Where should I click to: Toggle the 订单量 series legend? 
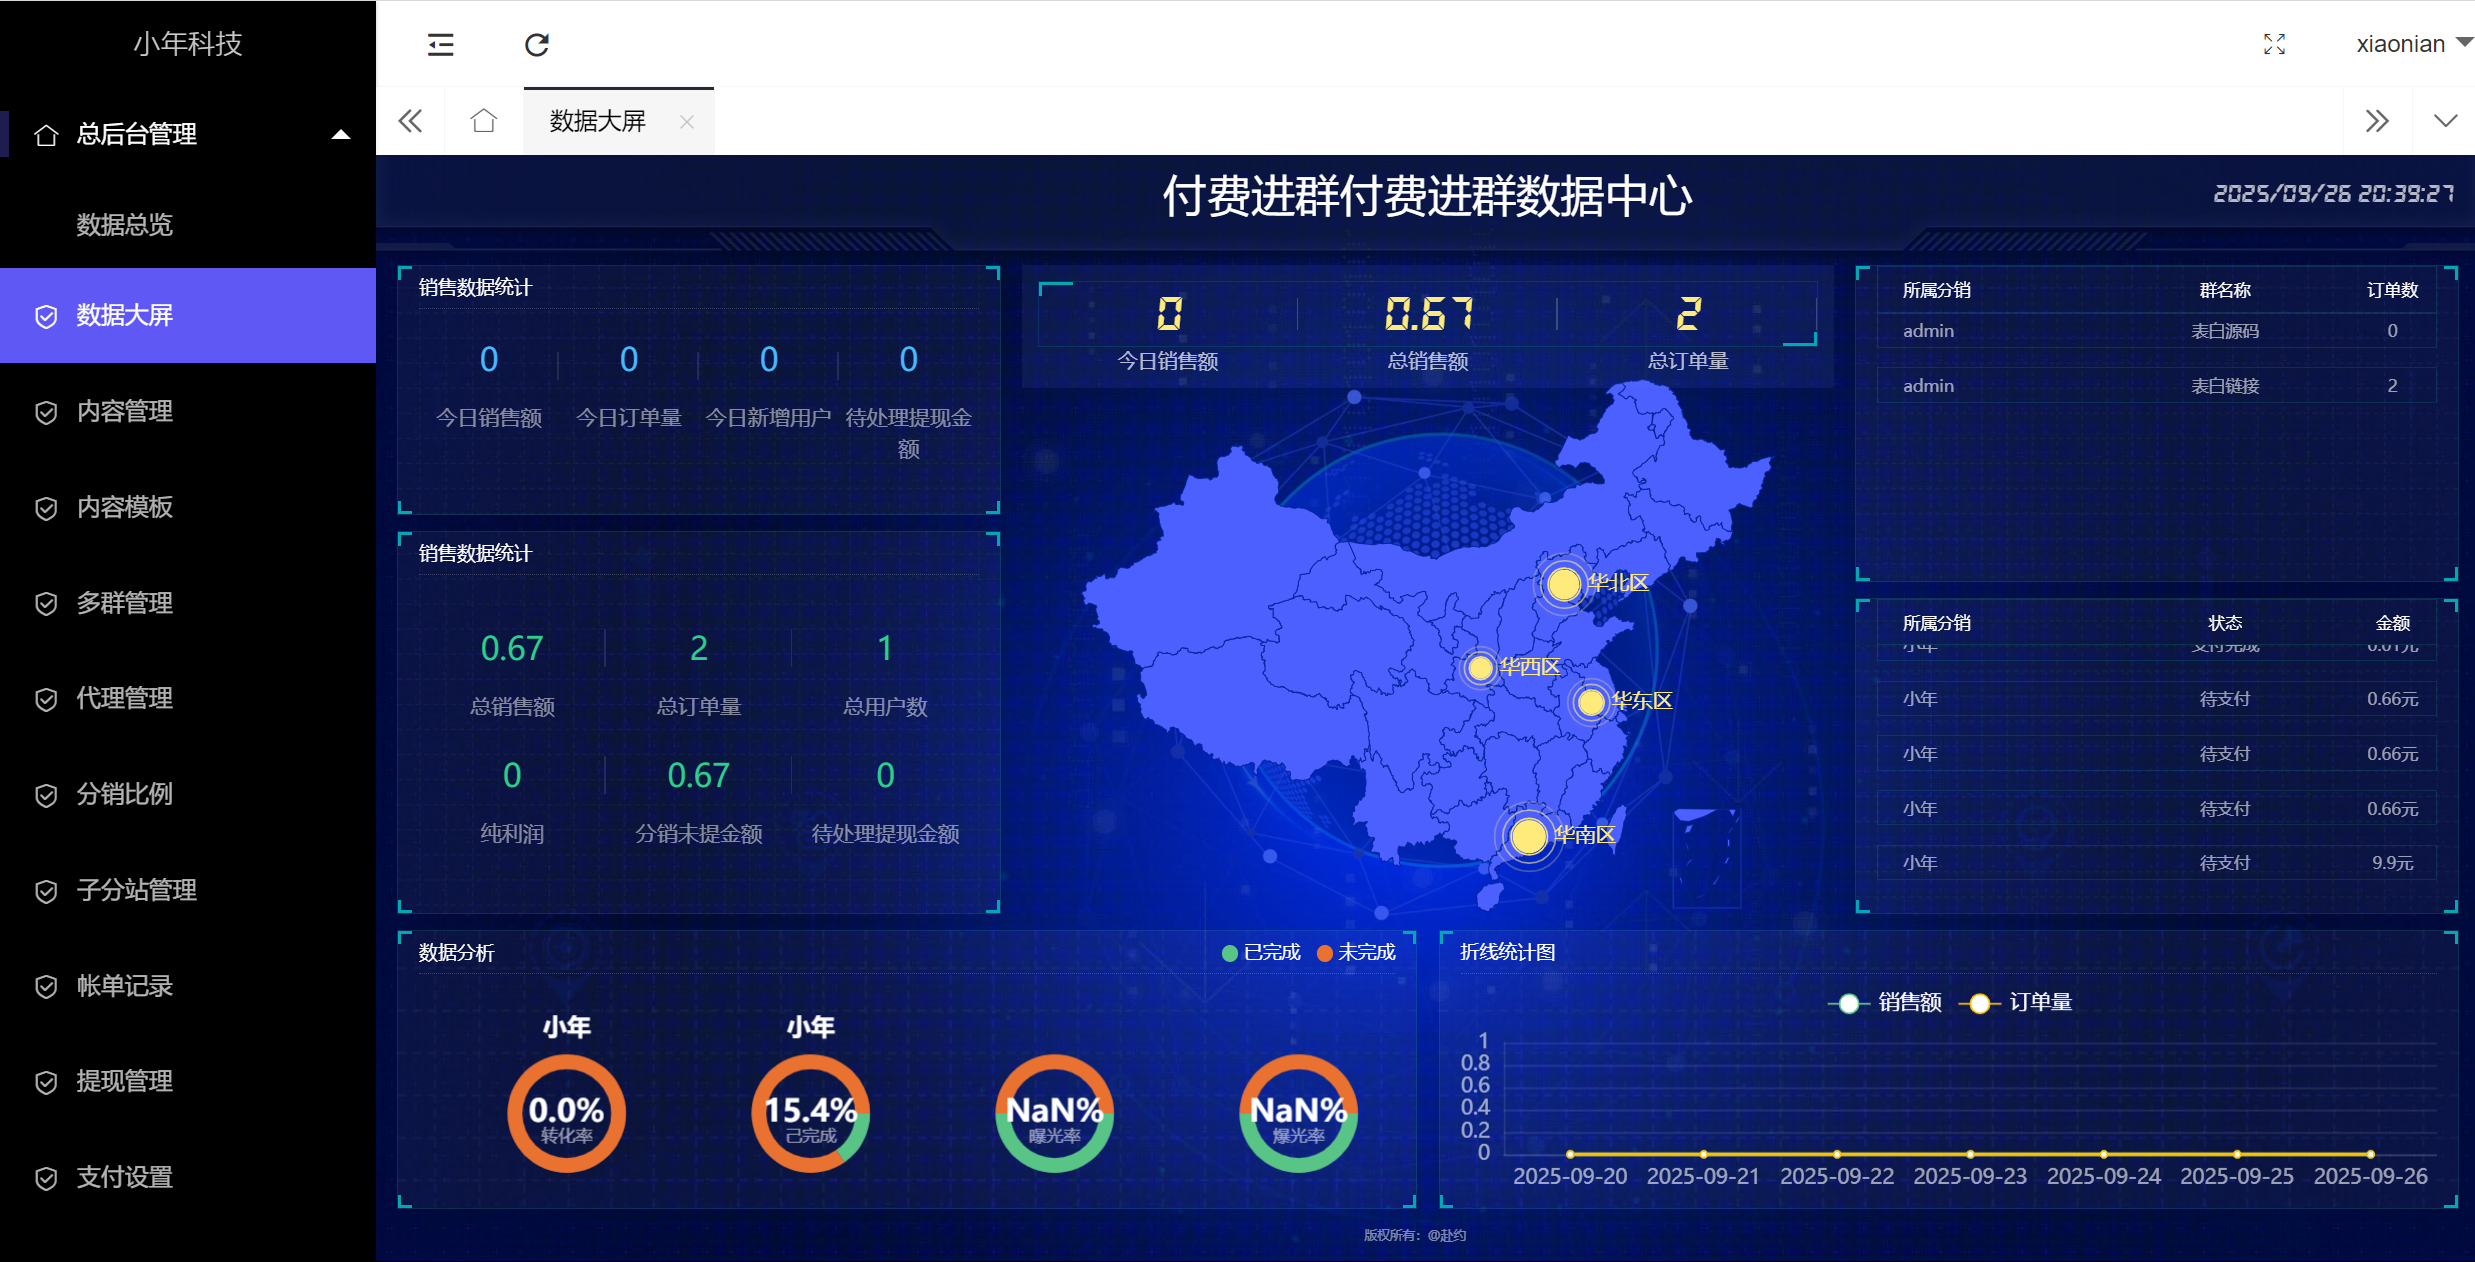[x=2025, y=1002]
